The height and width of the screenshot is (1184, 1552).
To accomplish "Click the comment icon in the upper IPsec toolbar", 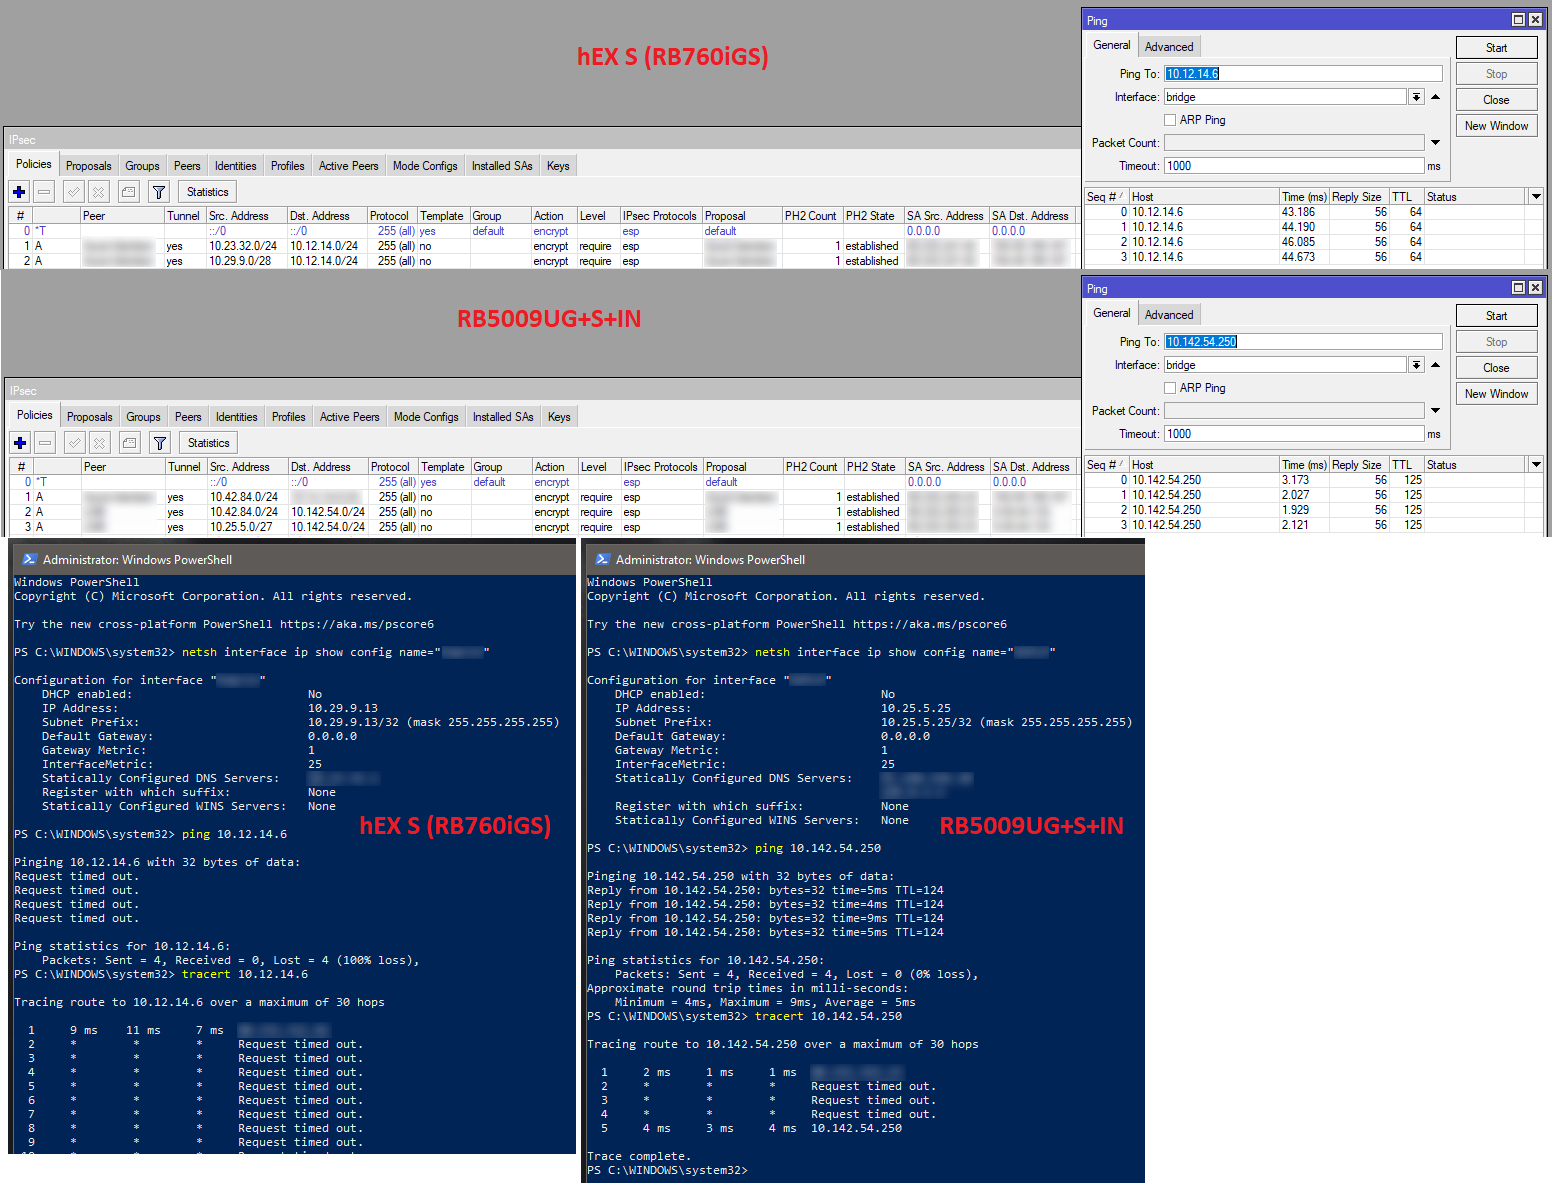I will 128,192.
